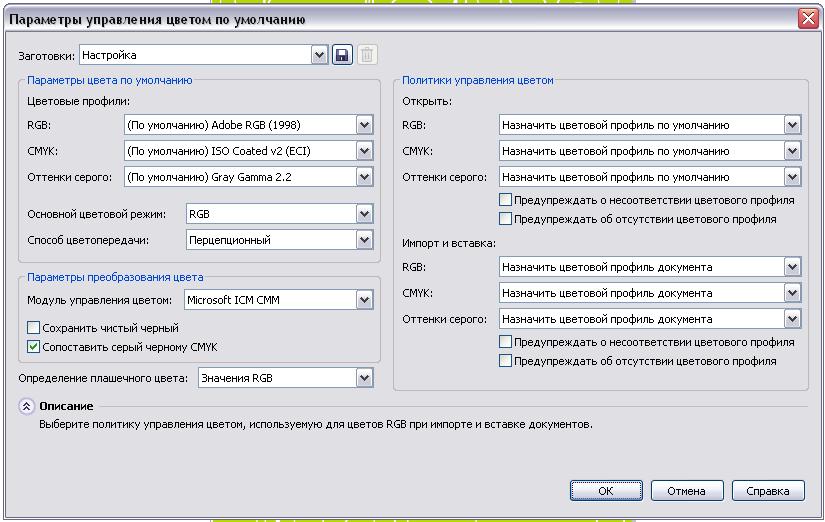The width and height of the screenshot is (825, 522).
Task: Enable Сохранить чистый черный checkbox
Action: click(33, 328)
